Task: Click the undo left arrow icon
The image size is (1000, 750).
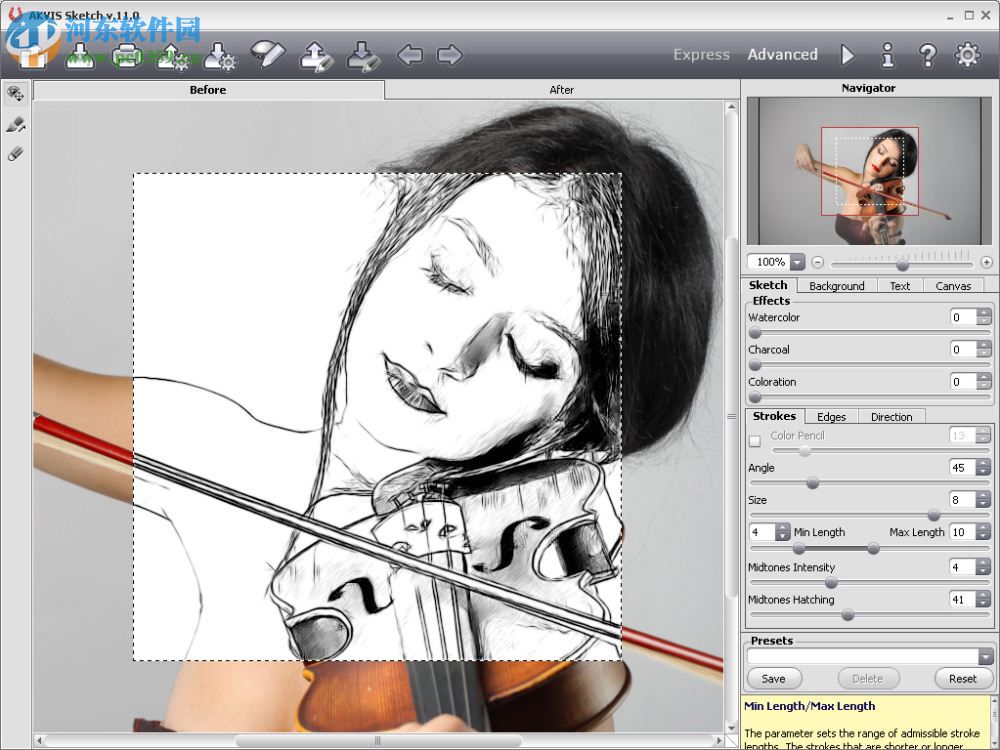Action: [x=410, y=55]
